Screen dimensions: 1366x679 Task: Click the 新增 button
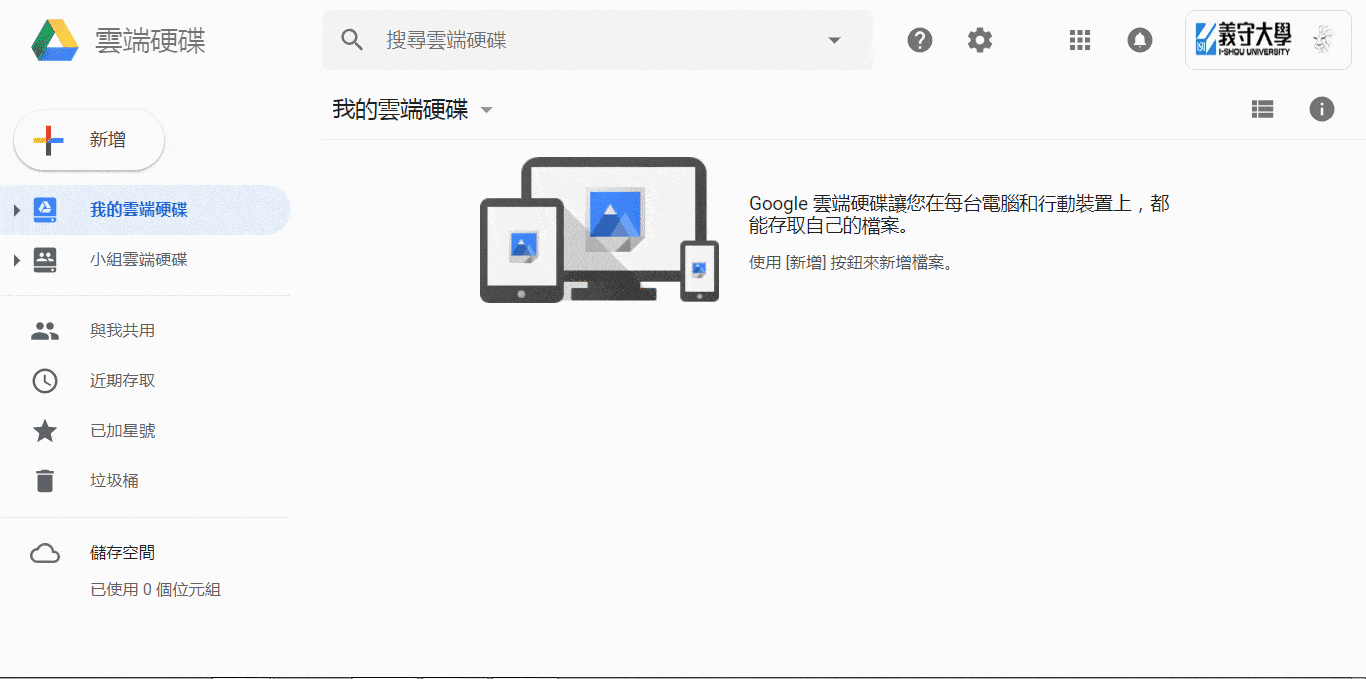point(89,140)
